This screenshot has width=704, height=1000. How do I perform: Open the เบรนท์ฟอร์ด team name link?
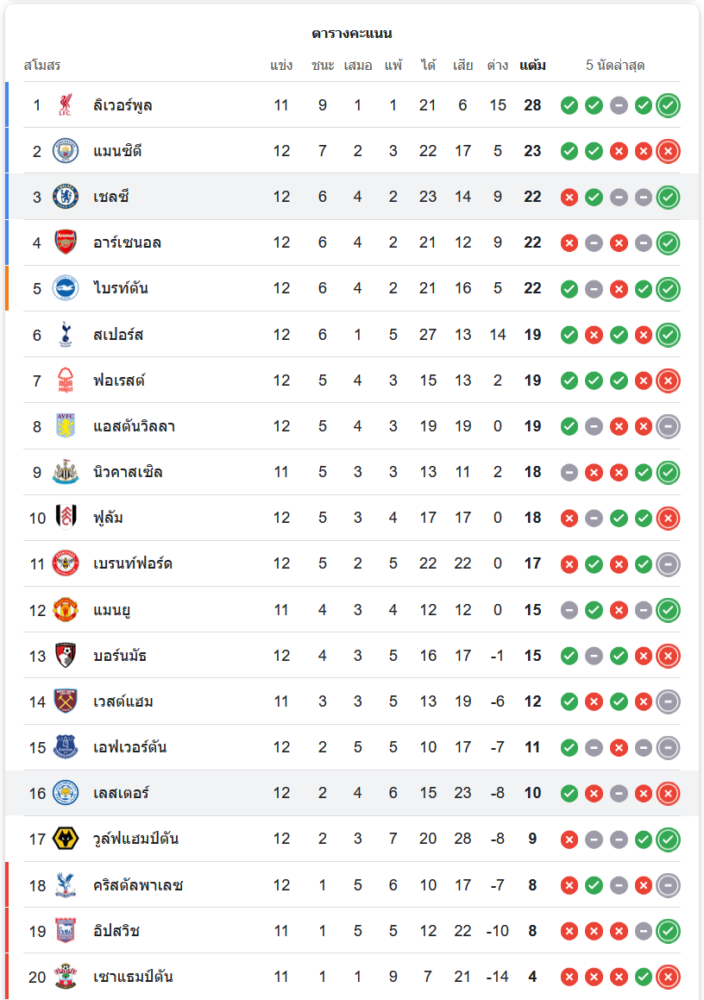point(133,564)
